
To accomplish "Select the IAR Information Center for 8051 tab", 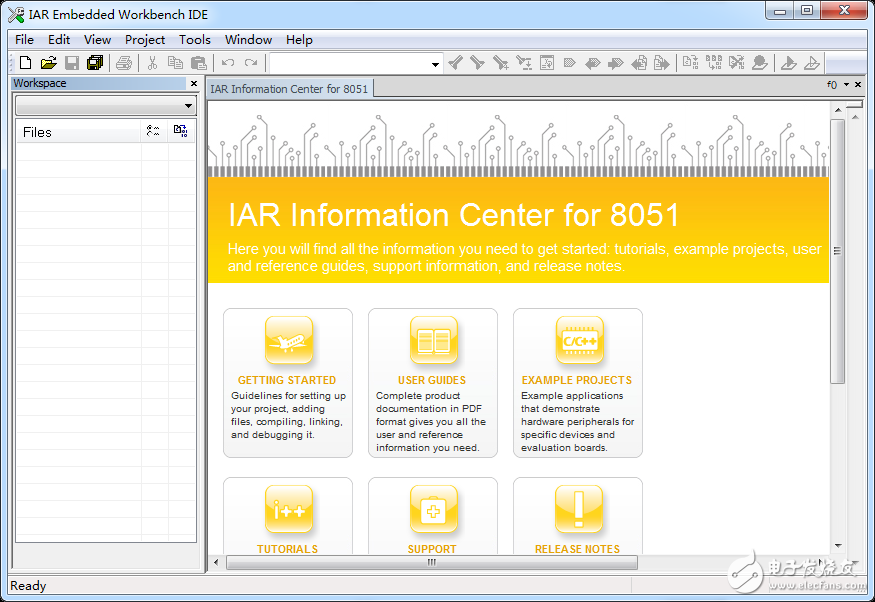I will [x=289, y=89].
